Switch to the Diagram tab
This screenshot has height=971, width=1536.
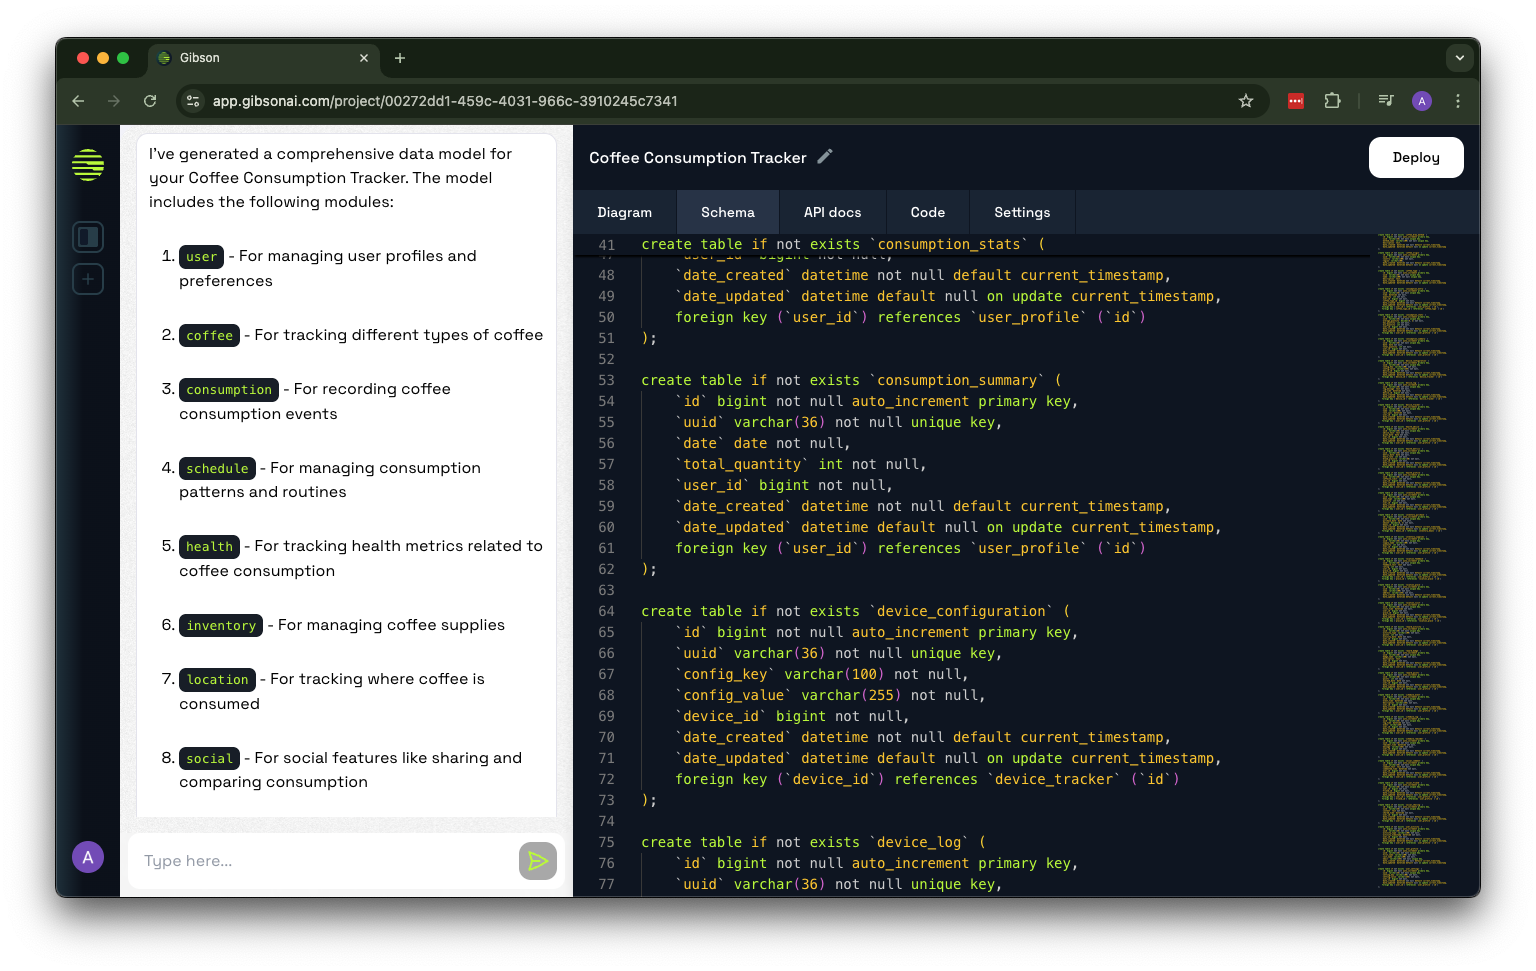[x=625, y=212]
